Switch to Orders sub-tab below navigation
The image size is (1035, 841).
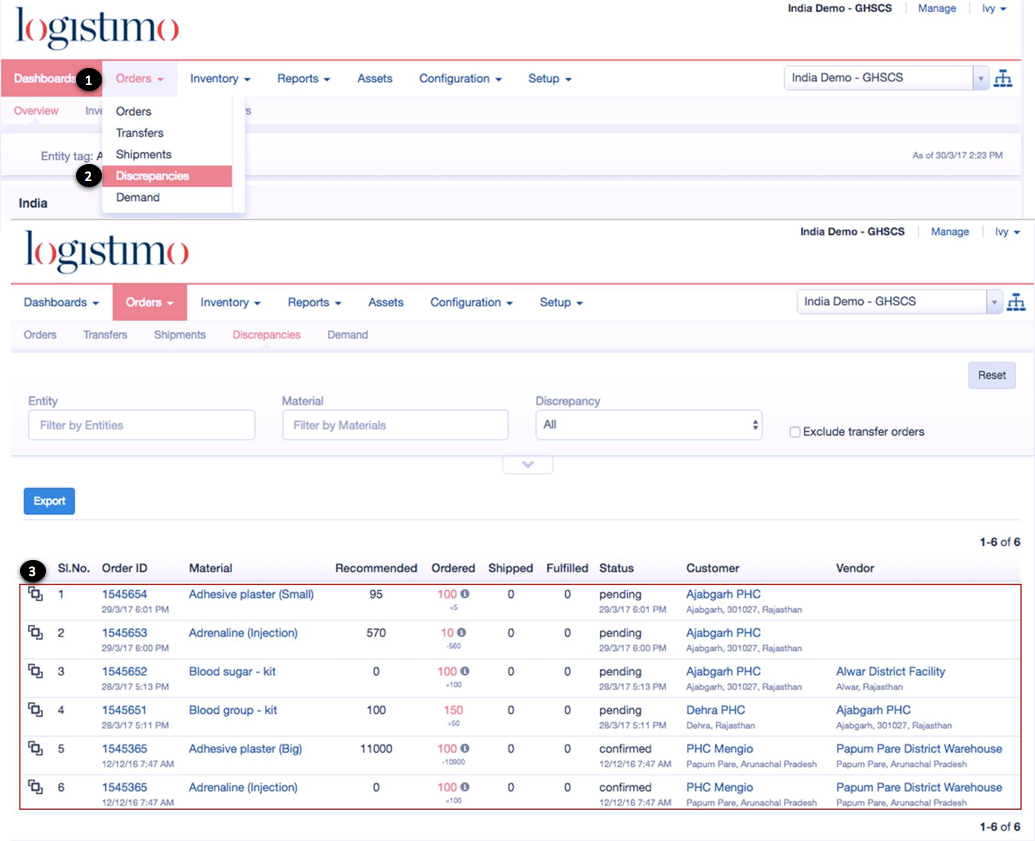click(x=40, y=335)
